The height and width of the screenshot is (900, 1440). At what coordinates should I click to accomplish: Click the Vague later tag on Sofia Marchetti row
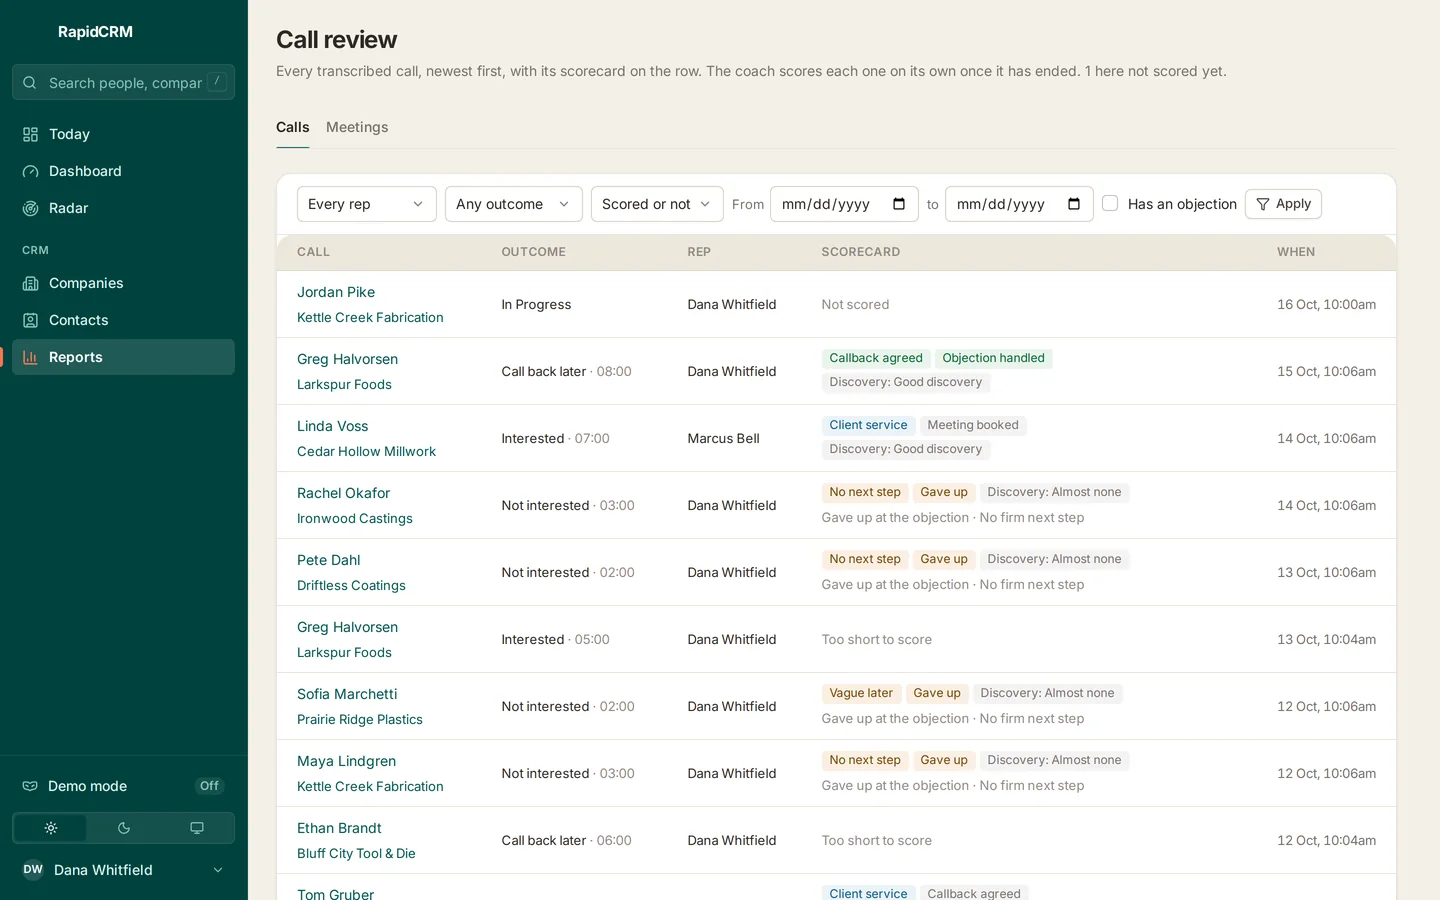pos(861,693)
